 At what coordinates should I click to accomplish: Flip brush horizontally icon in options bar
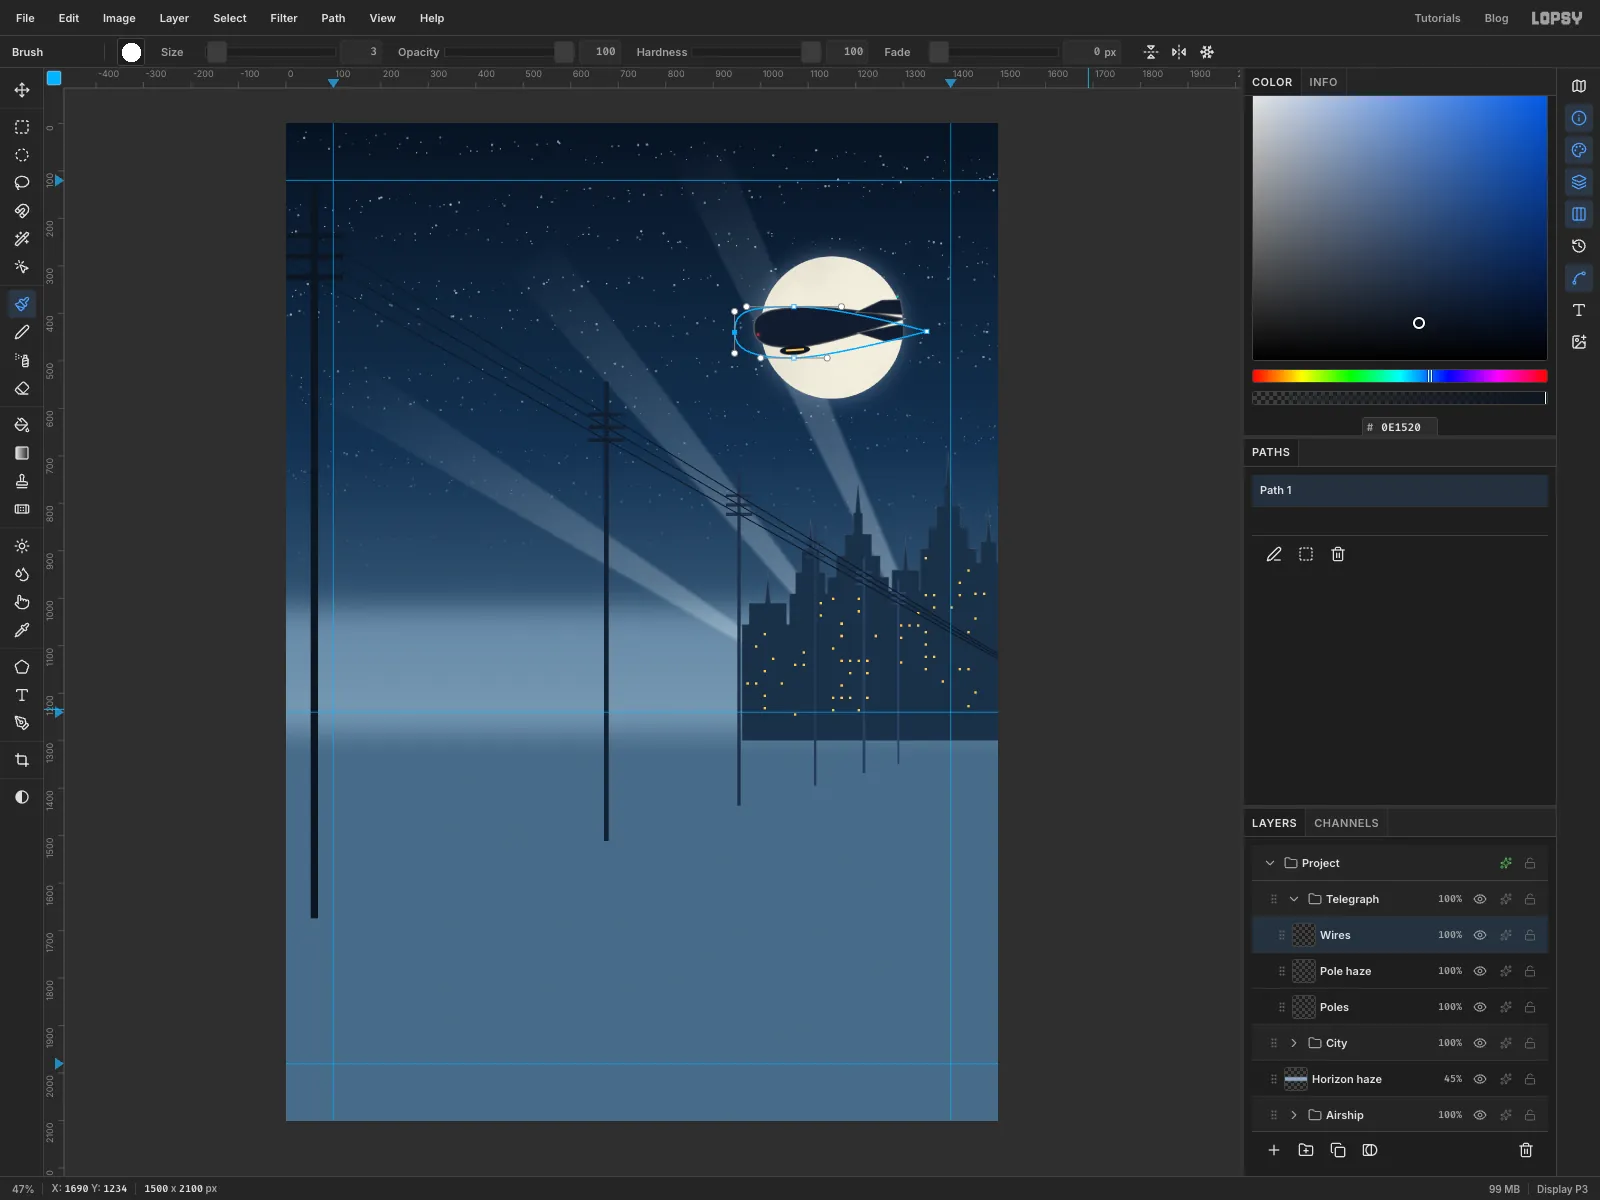(1179, 52)
